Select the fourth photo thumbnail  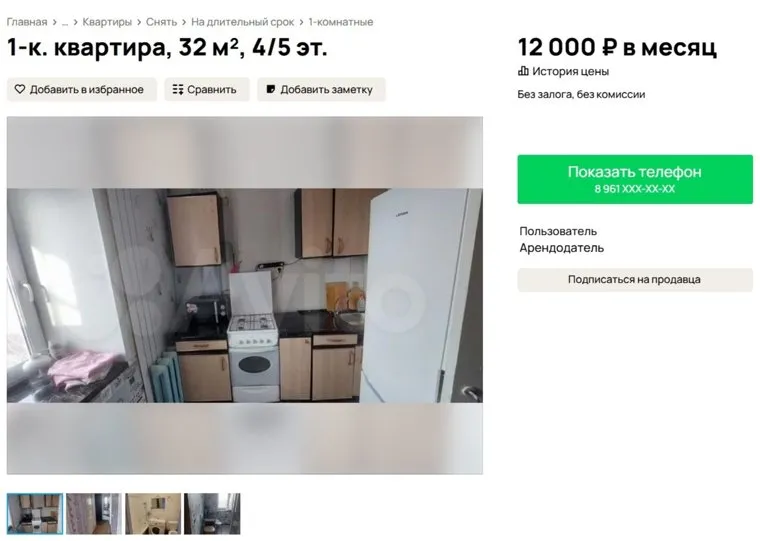[212, 514]
